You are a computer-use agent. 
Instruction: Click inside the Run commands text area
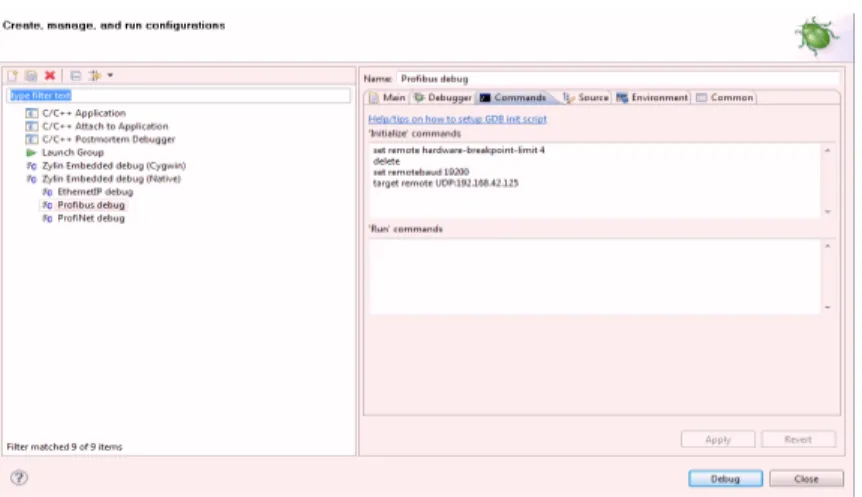pos(595,277)
